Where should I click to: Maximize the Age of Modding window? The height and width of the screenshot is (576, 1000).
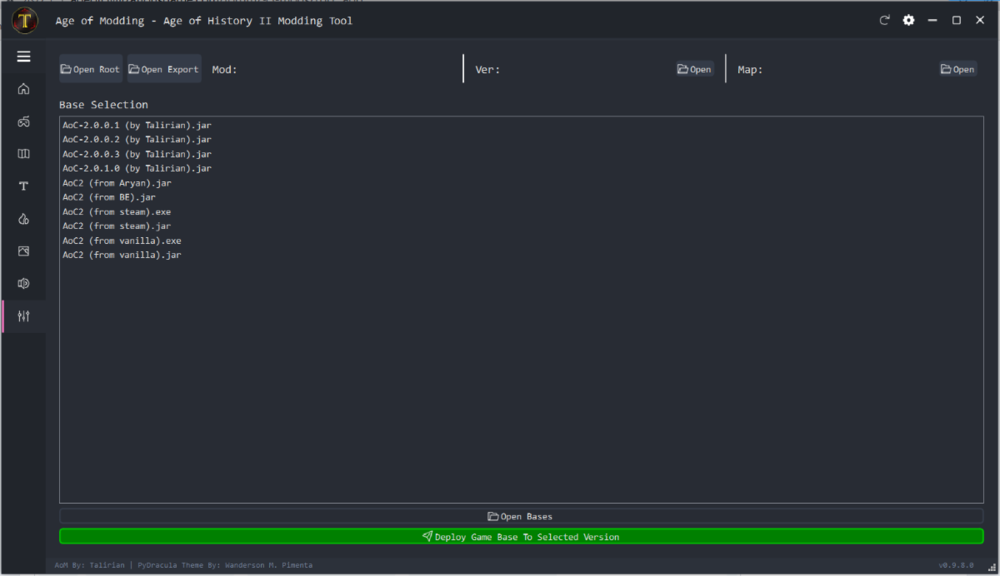(956, 20)
